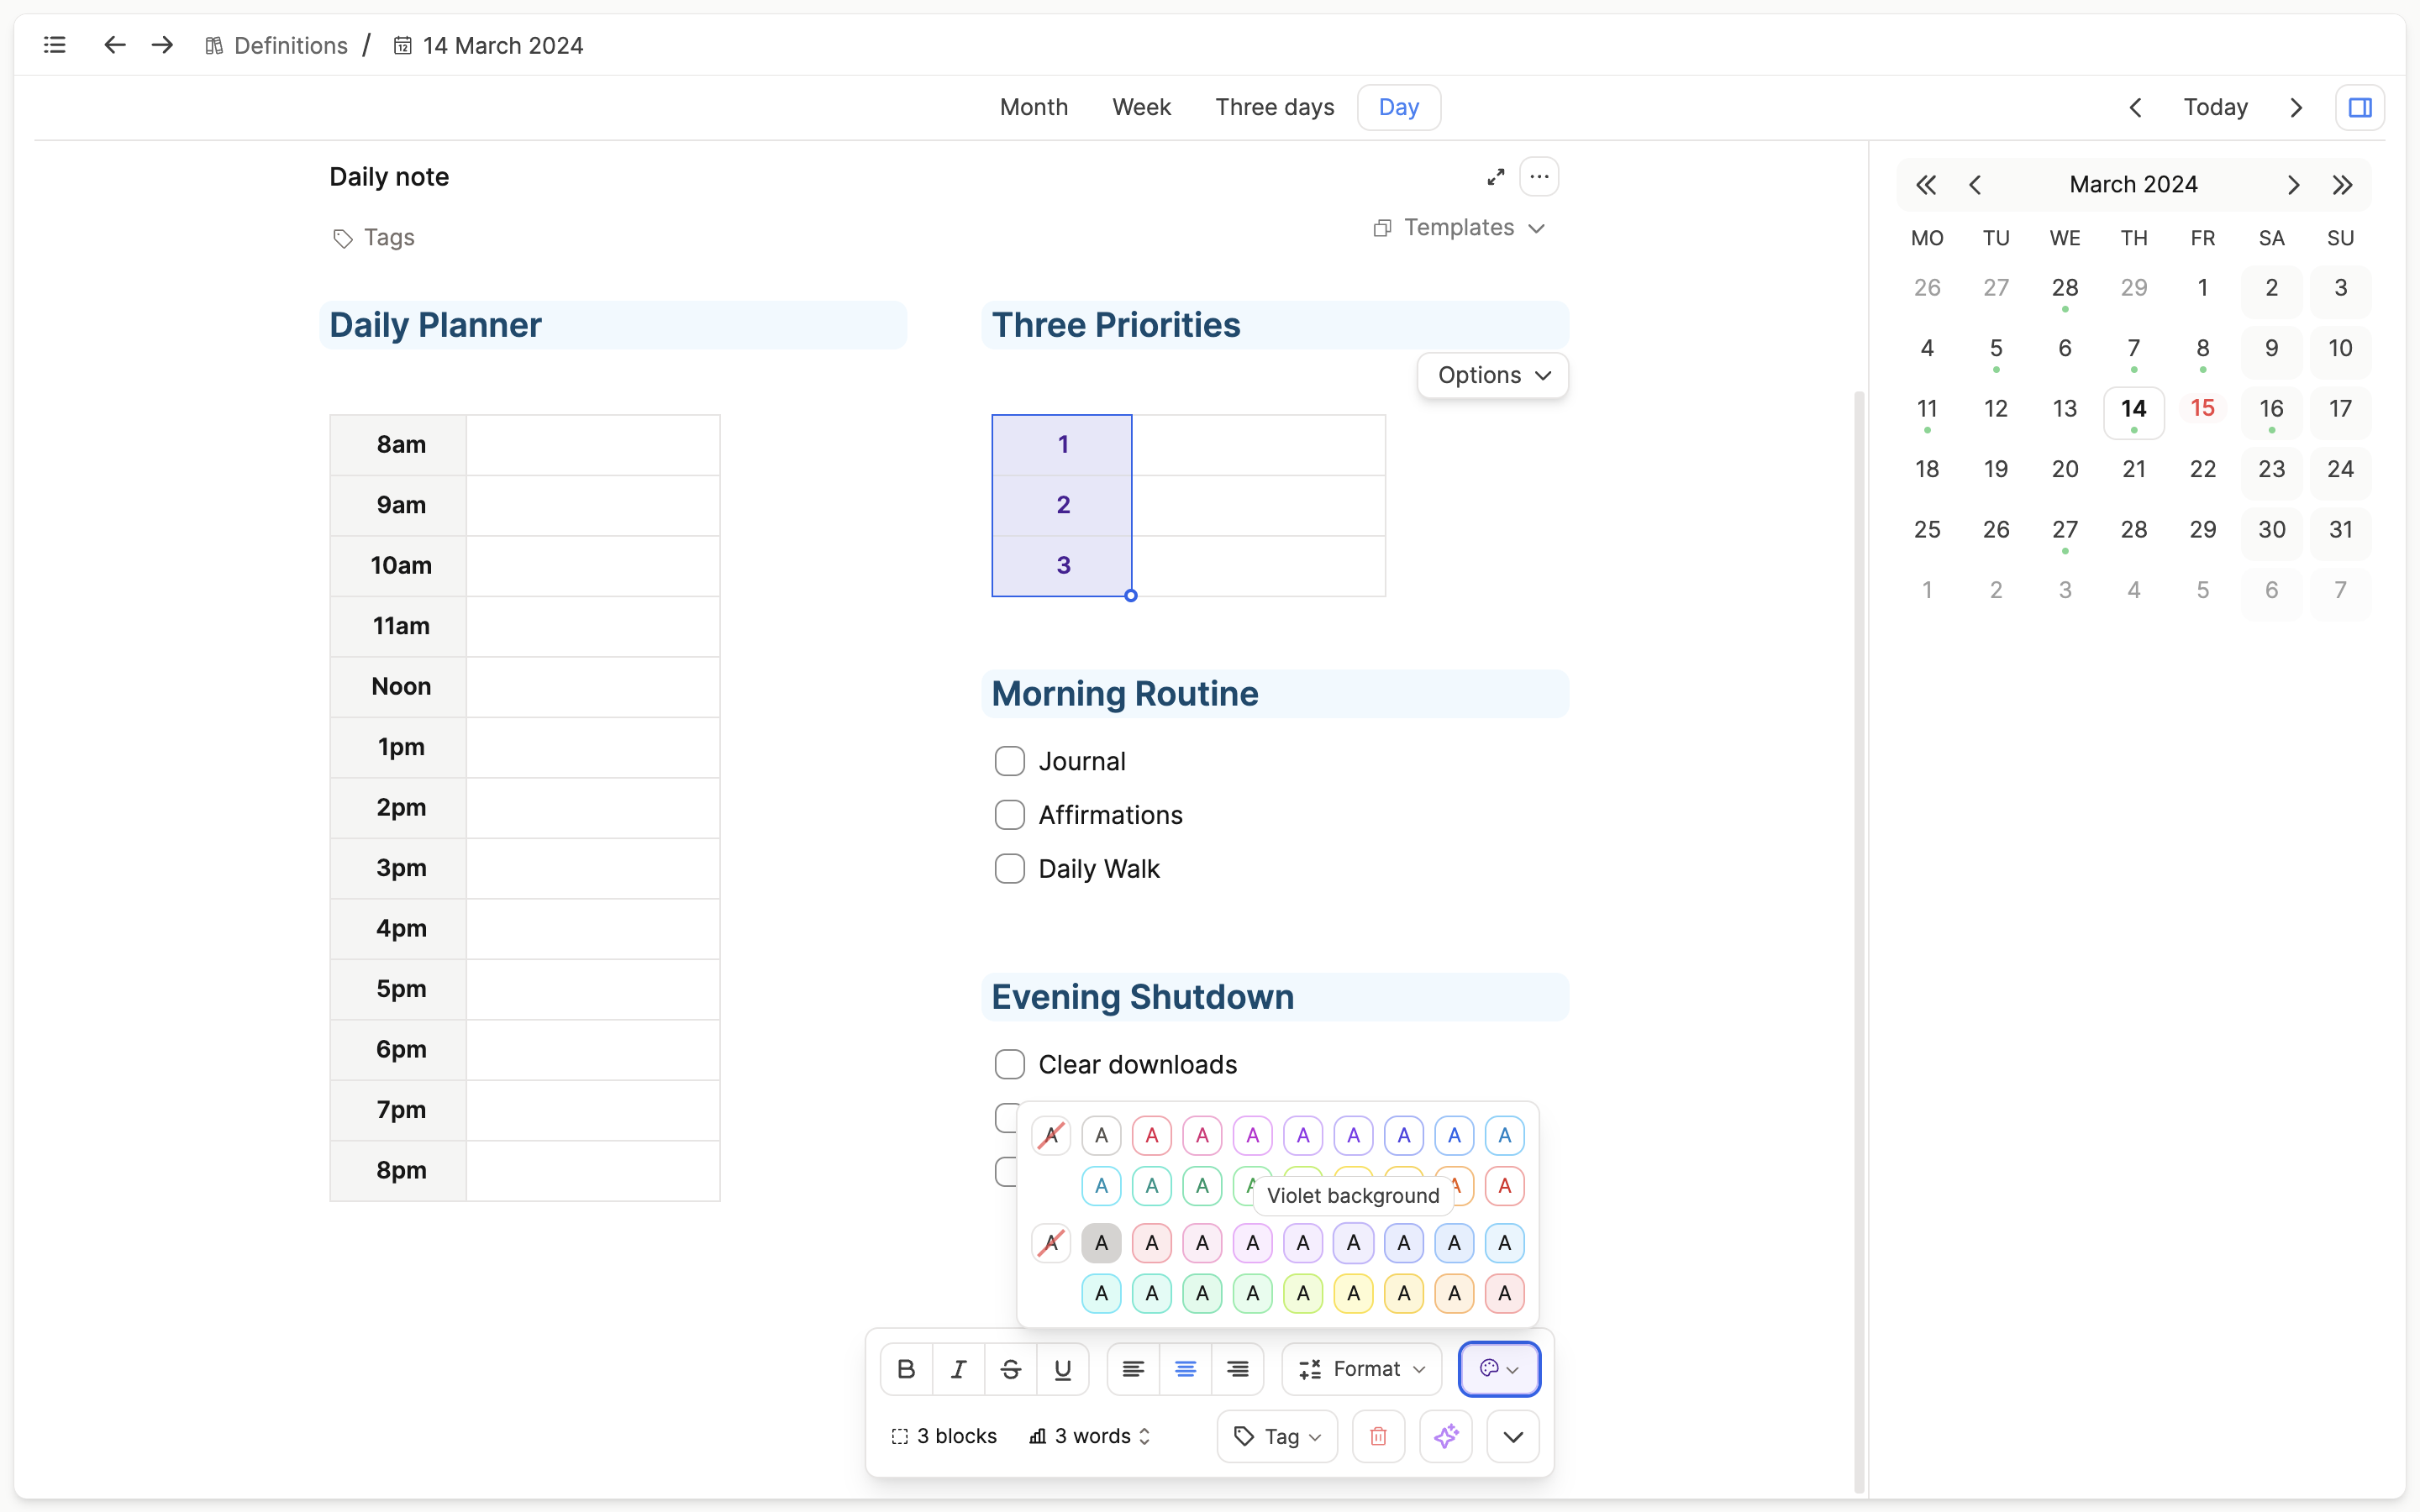The height and width of the screenshot is (1512, 2420).
Task: Click the strikethrough formatting icon
Action: (1011, 1368)
